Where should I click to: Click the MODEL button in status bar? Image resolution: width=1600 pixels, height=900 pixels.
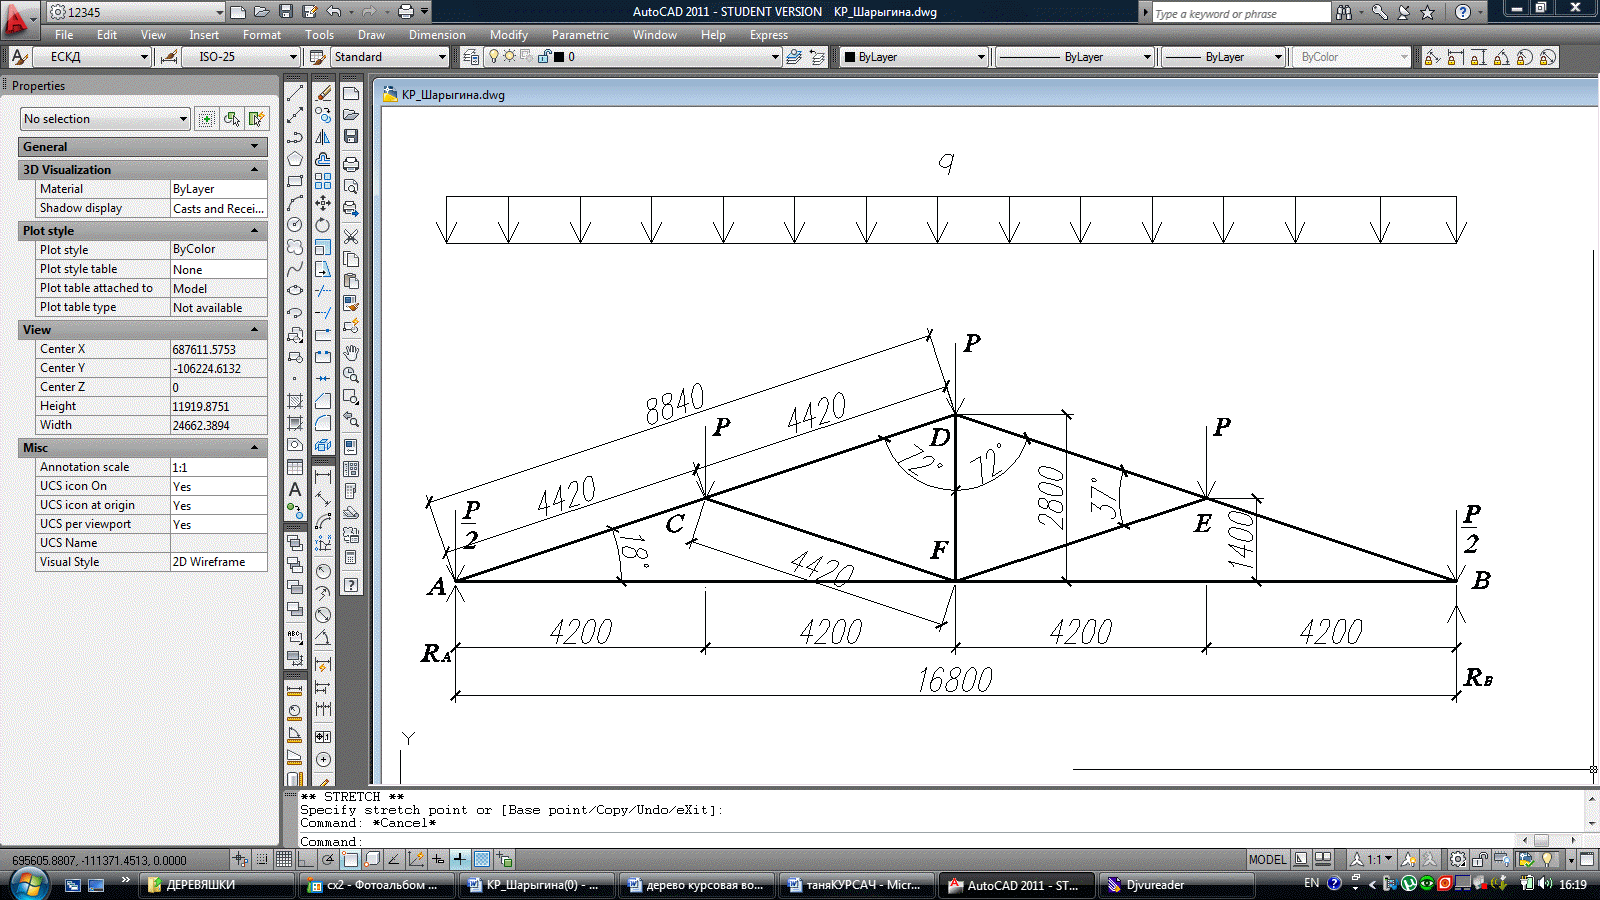pos(1267,859)
